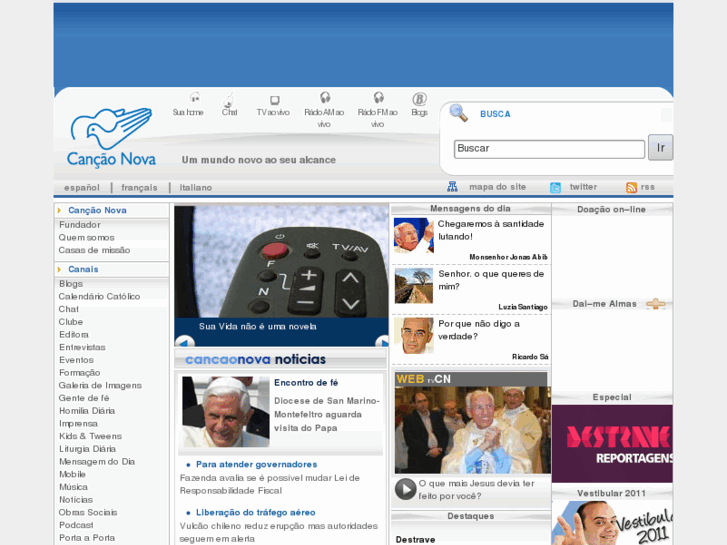727x545 pixels.
Task: Switch language to italiano
Action: click(196, 188)
